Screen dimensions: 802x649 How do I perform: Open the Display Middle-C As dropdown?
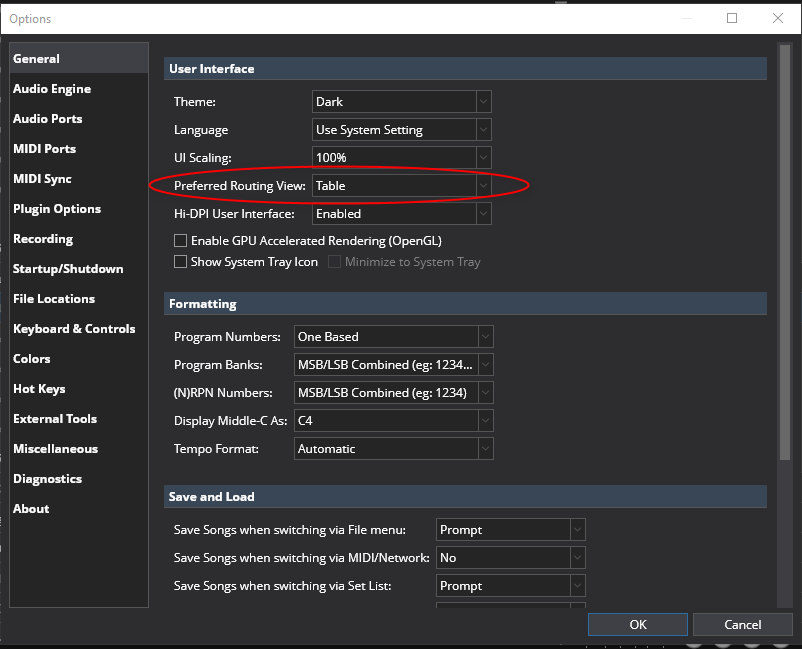click(393, 421)
